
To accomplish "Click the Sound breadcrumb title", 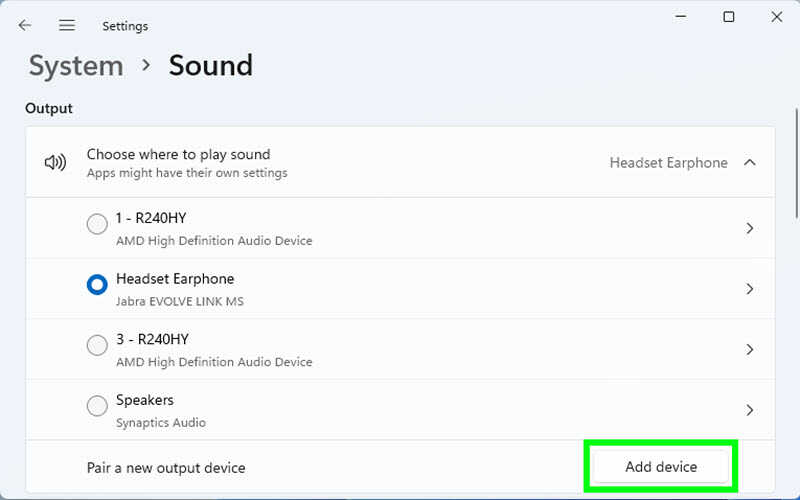I will 211,65.
